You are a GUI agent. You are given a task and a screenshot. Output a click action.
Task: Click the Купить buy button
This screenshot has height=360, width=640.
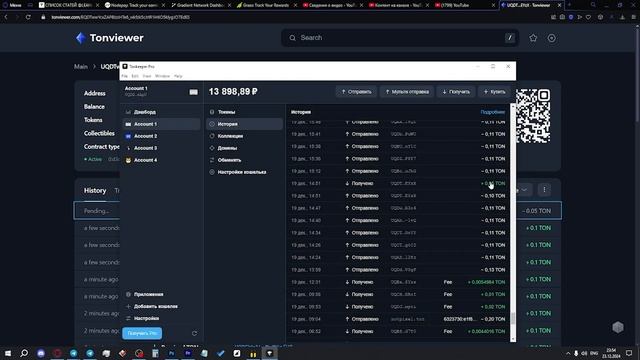point(494,92)
